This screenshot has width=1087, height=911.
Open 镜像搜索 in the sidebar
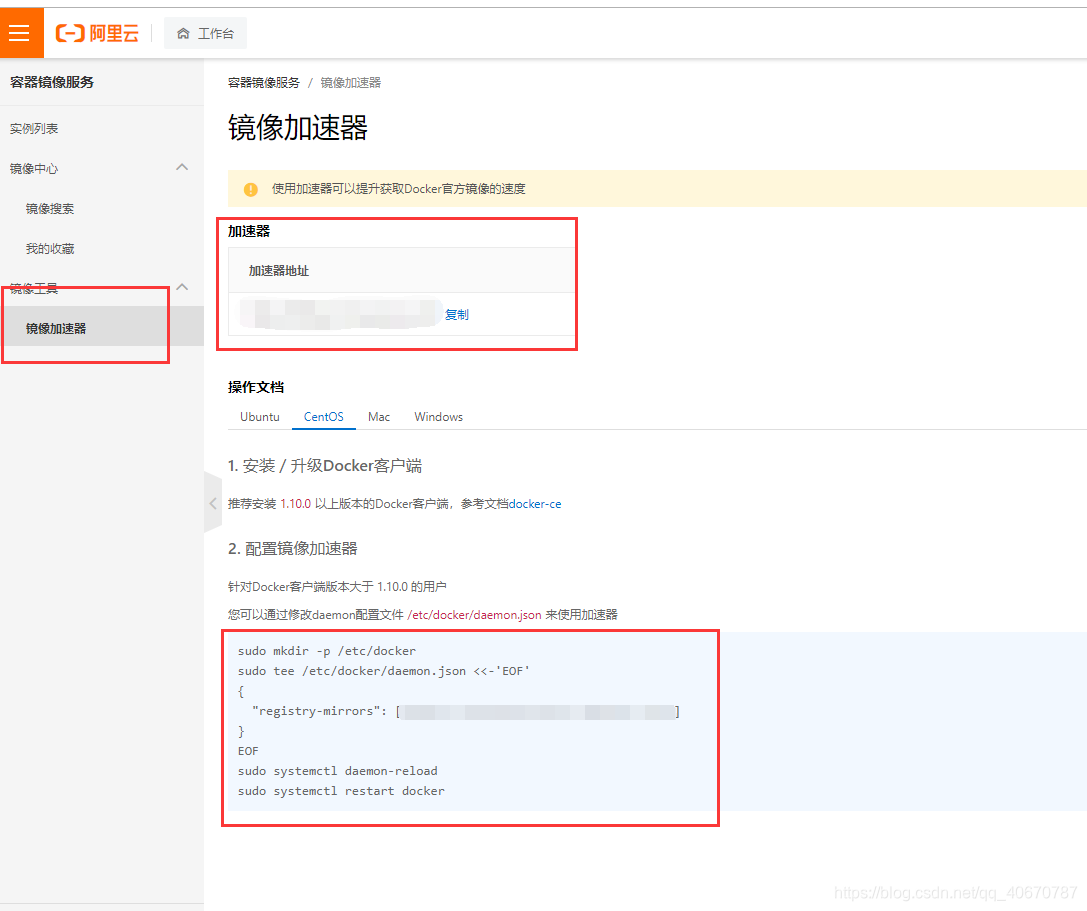point(50,209)
